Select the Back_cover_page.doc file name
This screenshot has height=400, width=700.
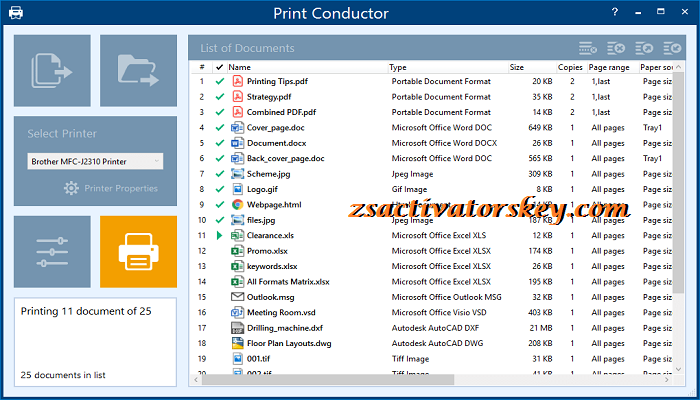click(286, 158)
